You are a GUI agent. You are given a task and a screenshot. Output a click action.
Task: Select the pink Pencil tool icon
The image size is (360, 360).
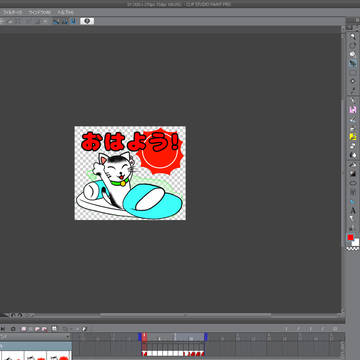(353, 109)
